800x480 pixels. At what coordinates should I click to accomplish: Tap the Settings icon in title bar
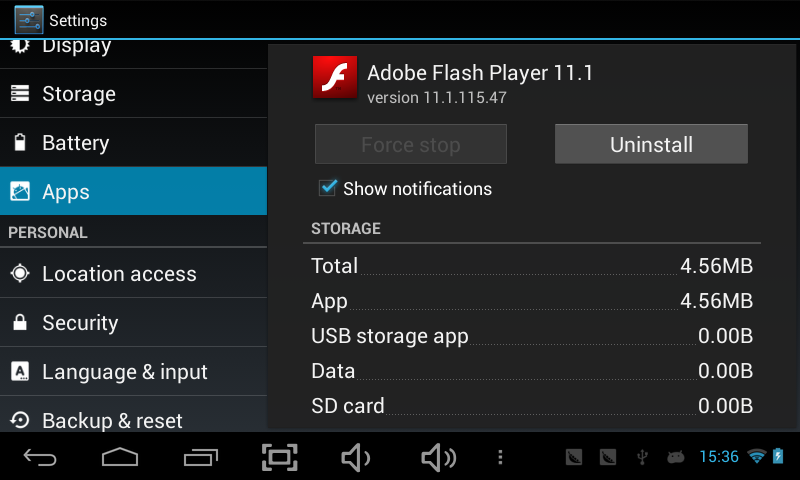(29, 20)
